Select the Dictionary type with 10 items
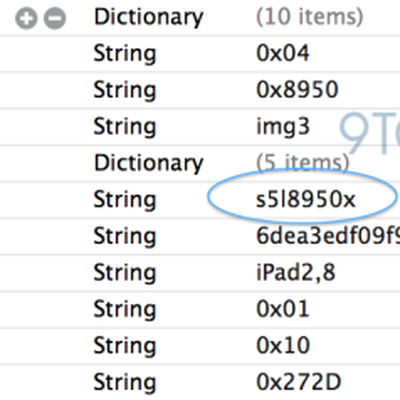The width and height of the screenshot is (400, 400). coord(149,17)
